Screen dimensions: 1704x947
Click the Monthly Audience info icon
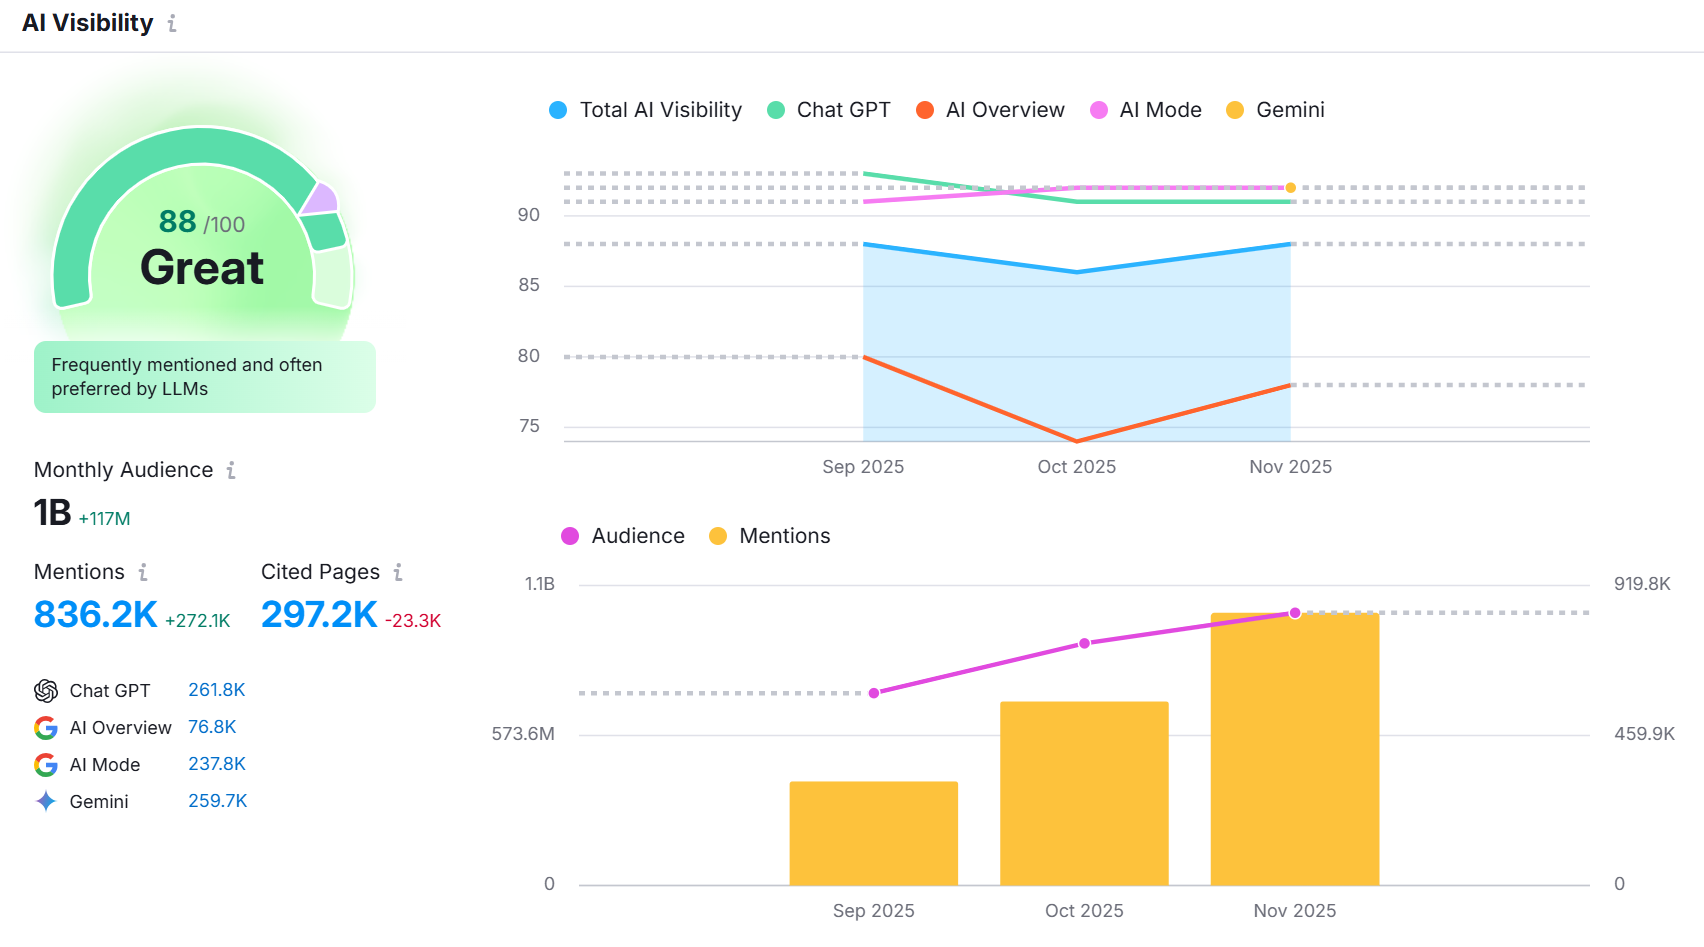[x=231, y=470]
